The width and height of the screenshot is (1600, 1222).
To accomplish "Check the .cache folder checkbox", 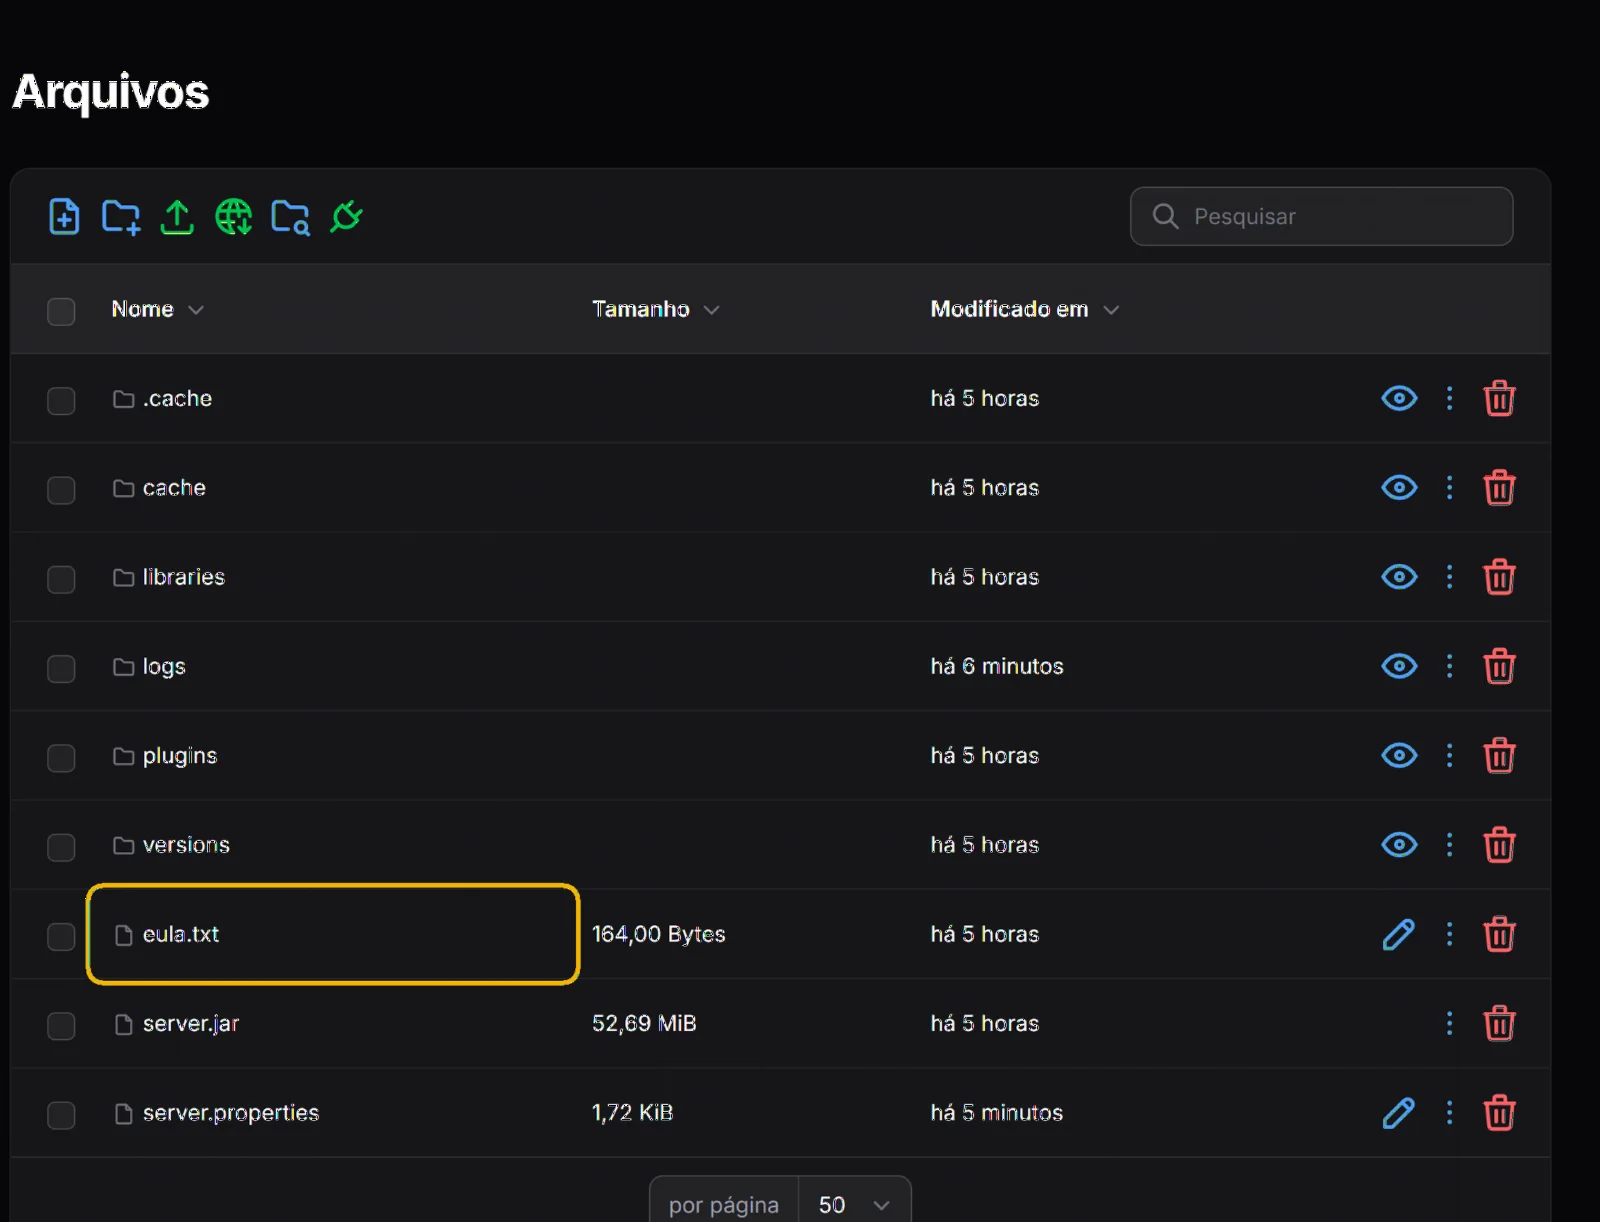I will 61,400.
